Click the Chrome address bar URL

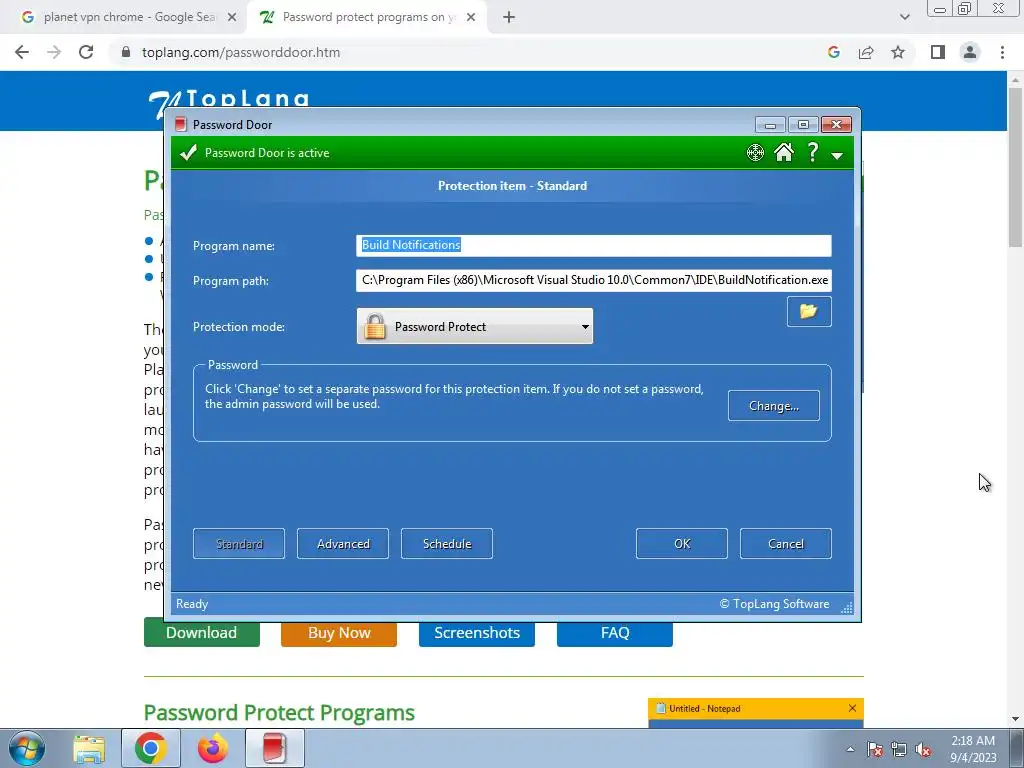click(x=241, y=52)
